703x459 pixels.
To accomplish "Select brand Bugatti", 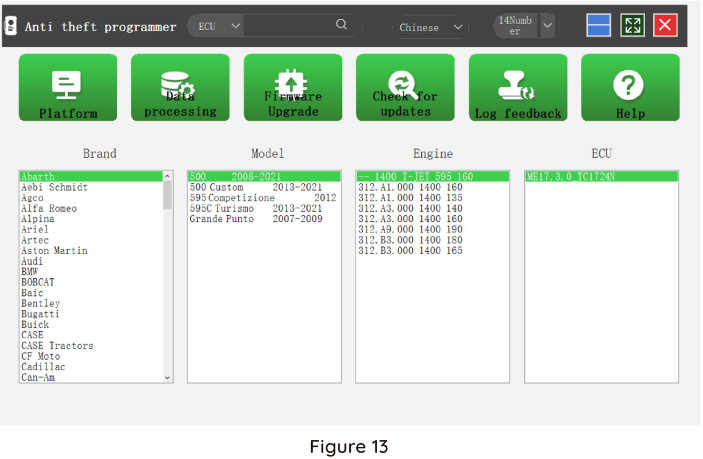I will click(91, 313).
